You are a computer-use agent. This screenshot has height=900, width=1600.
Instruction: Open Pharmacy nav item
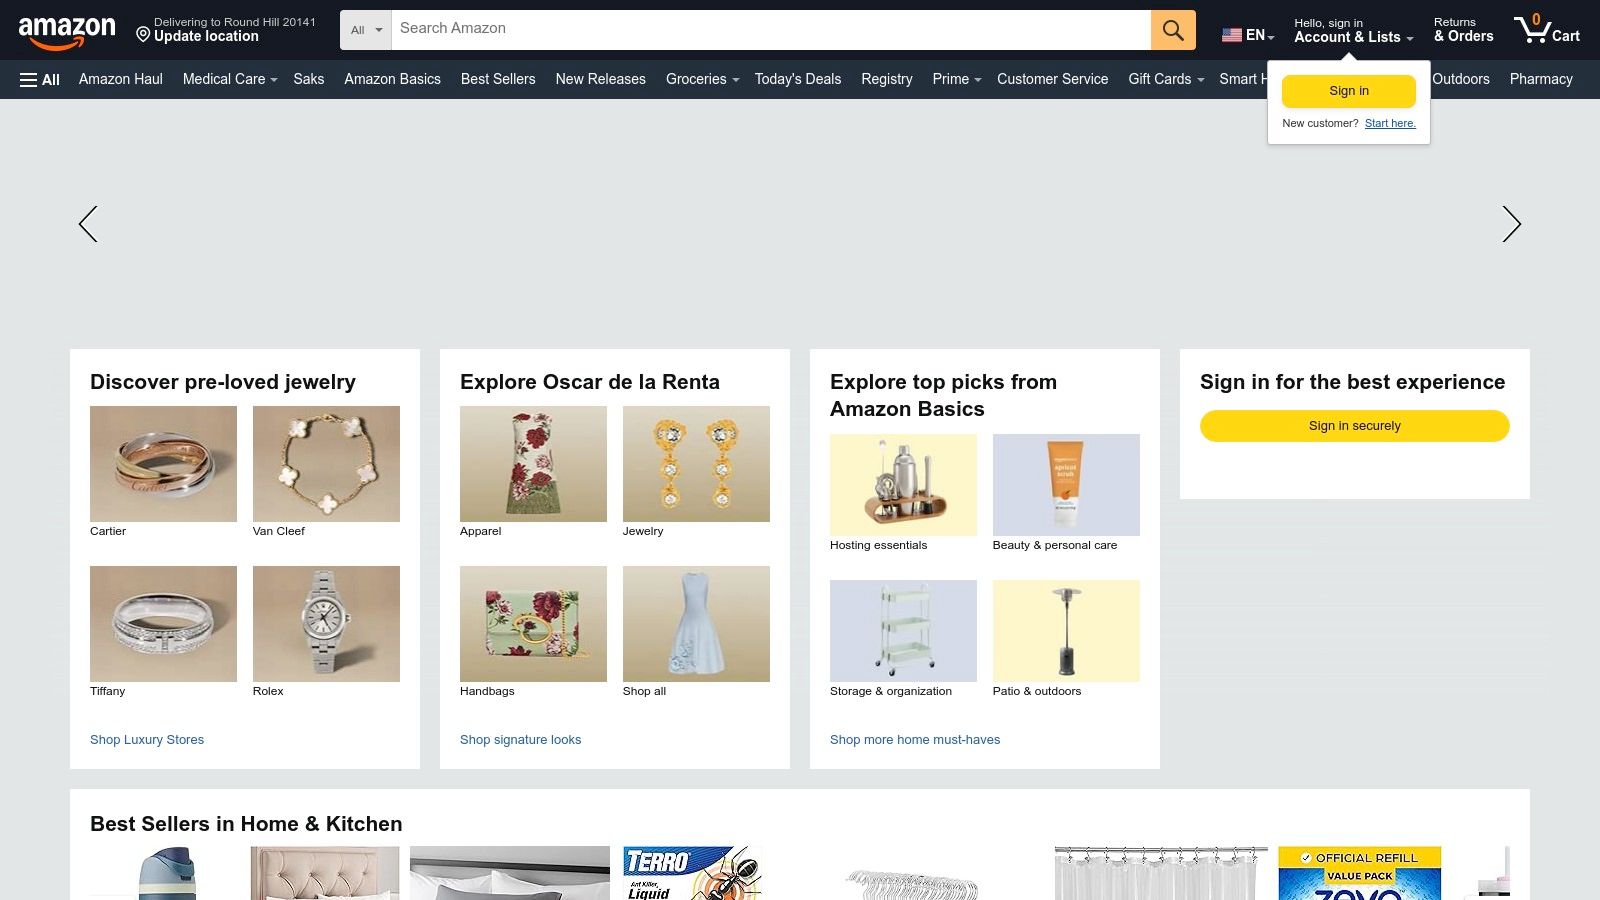[1541, 79]
